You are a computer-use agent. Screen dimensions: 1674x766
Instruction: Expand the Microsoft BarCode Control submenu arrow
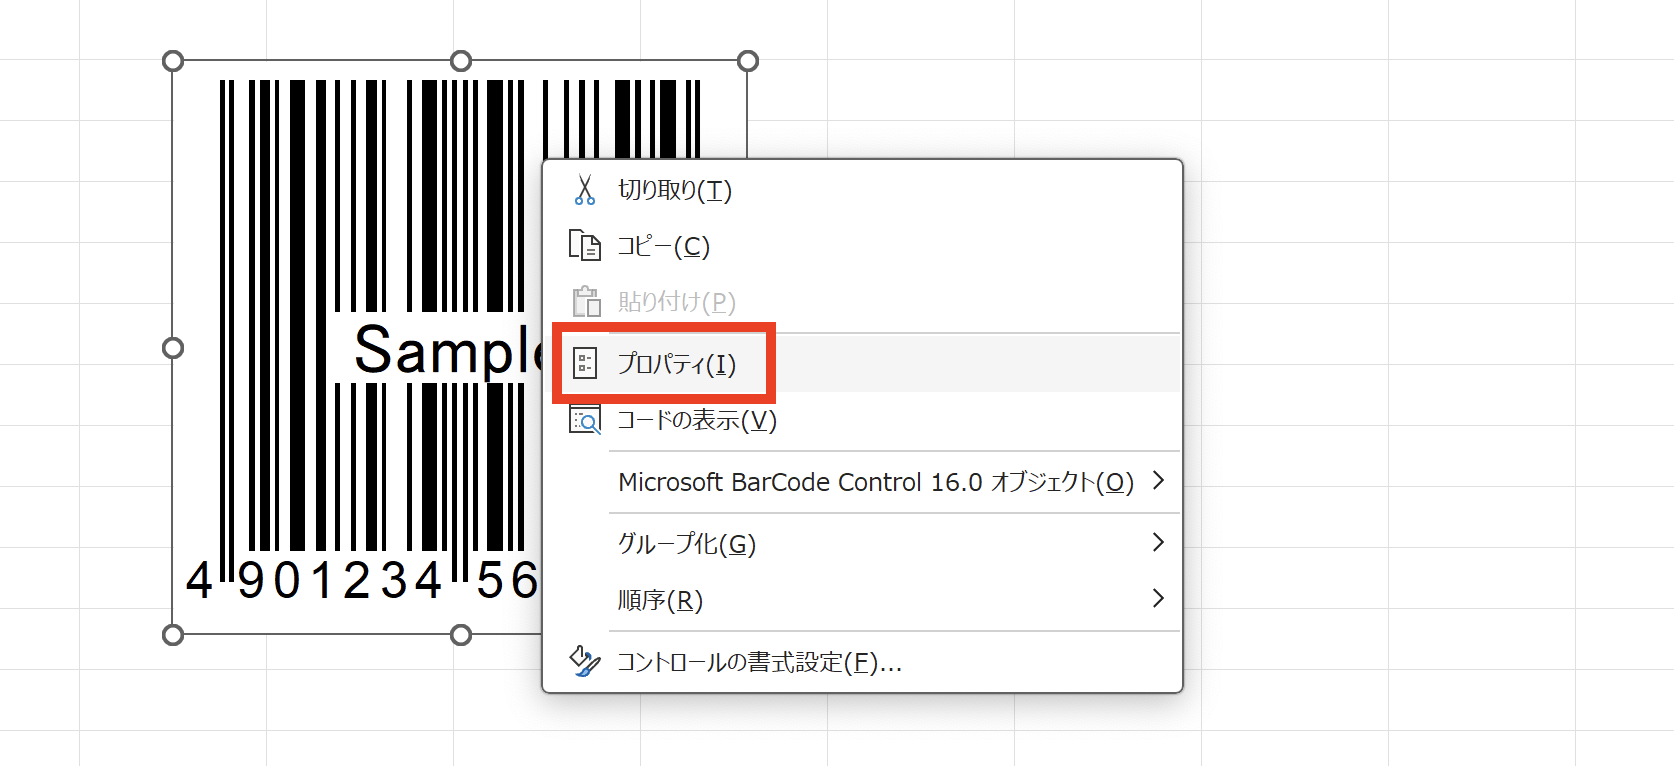pos(1158,481)
